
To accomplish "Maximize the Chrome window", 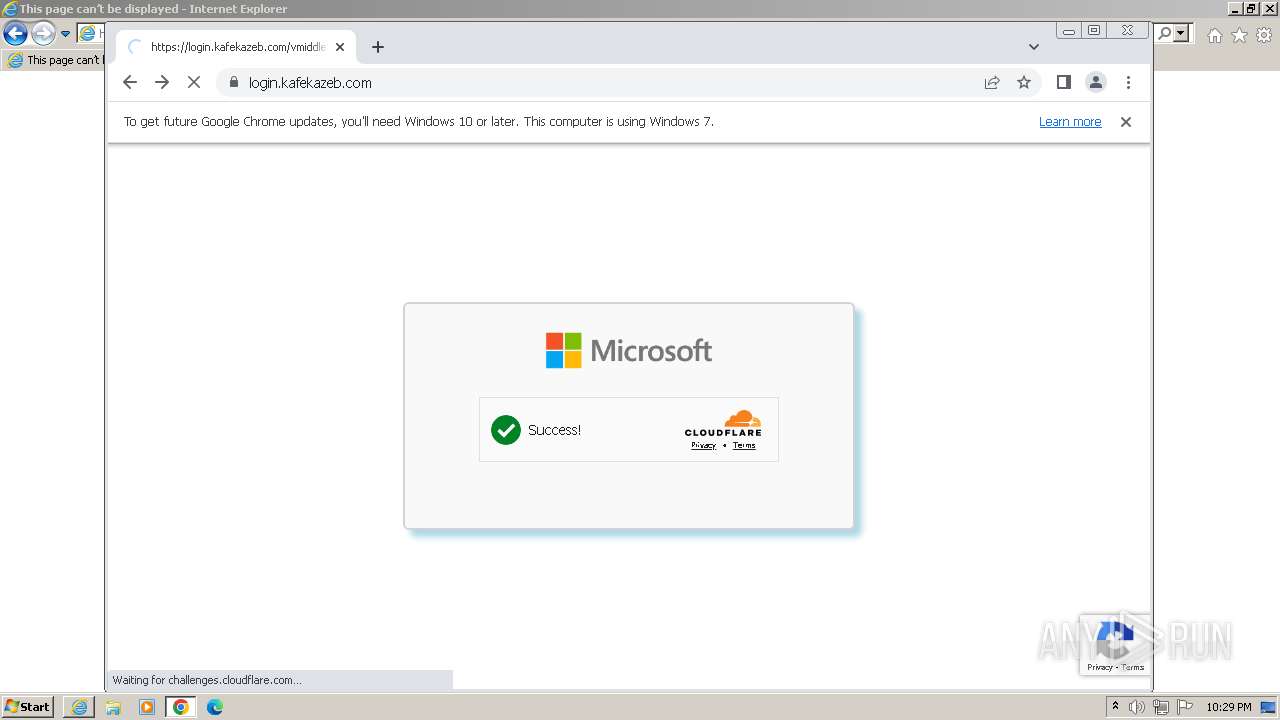I will click(x=1094, y=31).
